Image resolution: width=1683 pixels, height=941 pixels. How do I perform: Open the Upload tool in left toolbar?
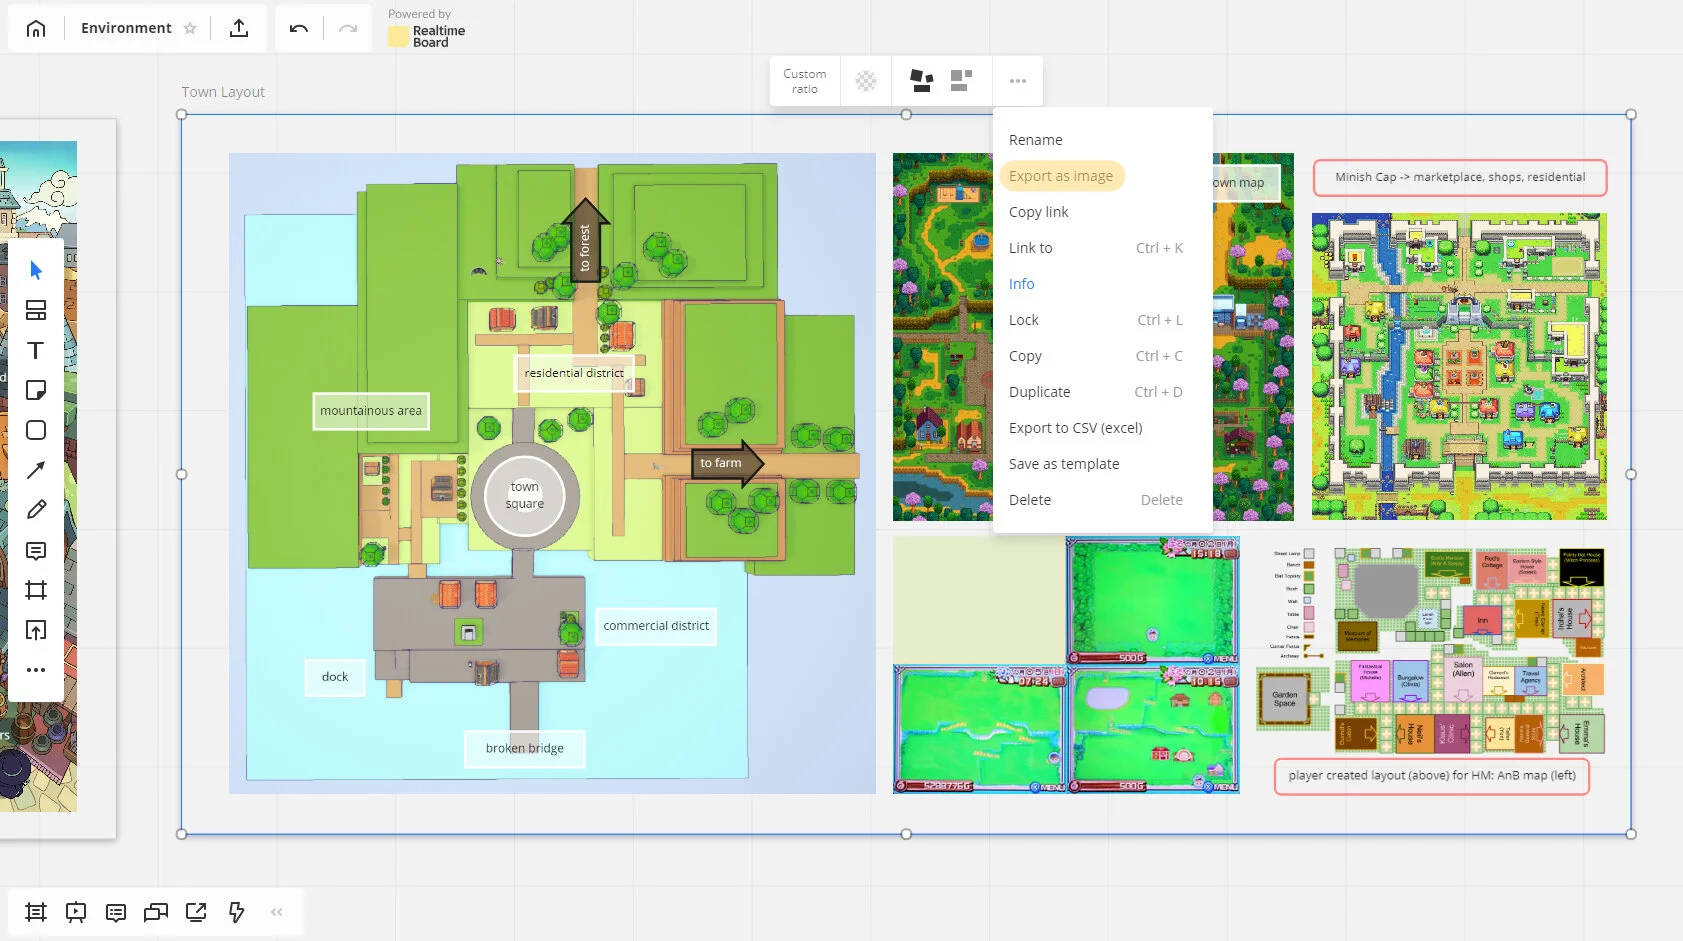[x=36, y=630]
